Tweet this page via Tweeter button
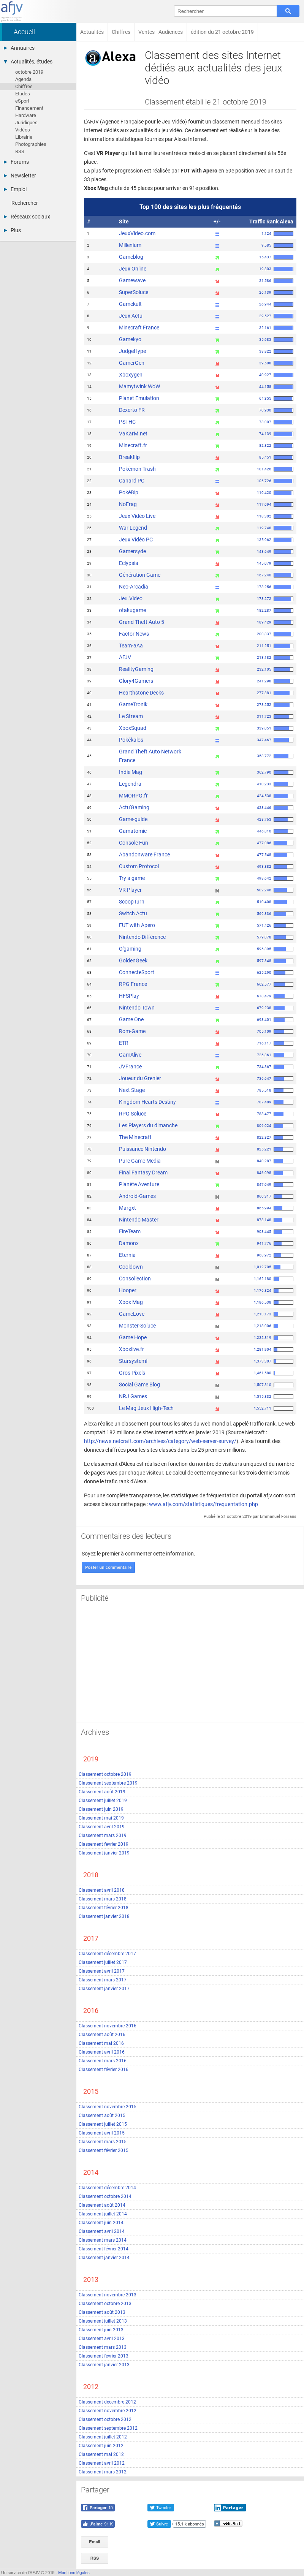 [x=161, y=2506]
